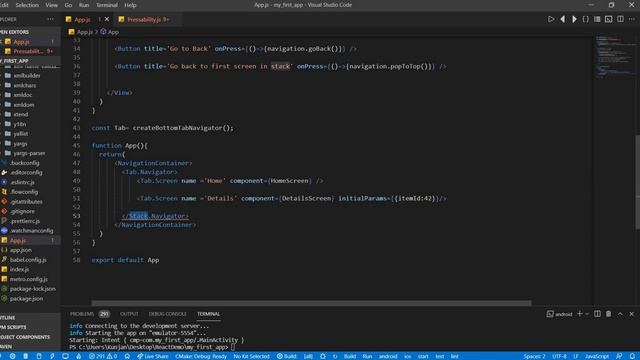Run the code with the play icon
The width and height of the screenshot is (640, 360).
(551, 19)
